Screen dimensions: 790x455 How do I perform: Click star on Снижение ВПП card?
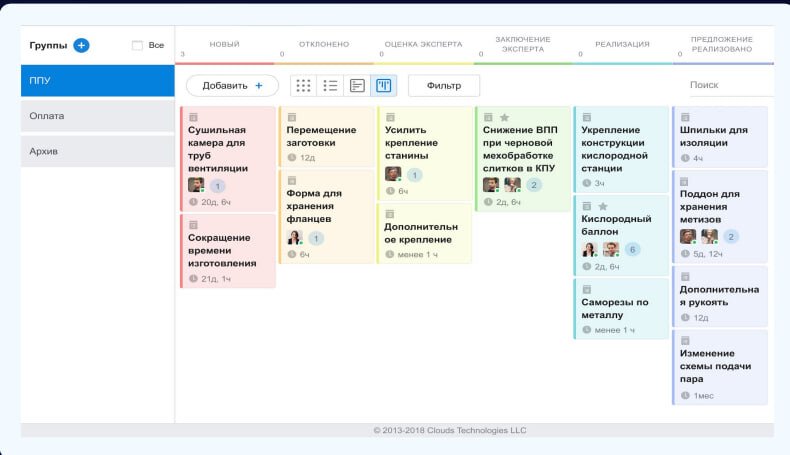[x=504, y=117]
